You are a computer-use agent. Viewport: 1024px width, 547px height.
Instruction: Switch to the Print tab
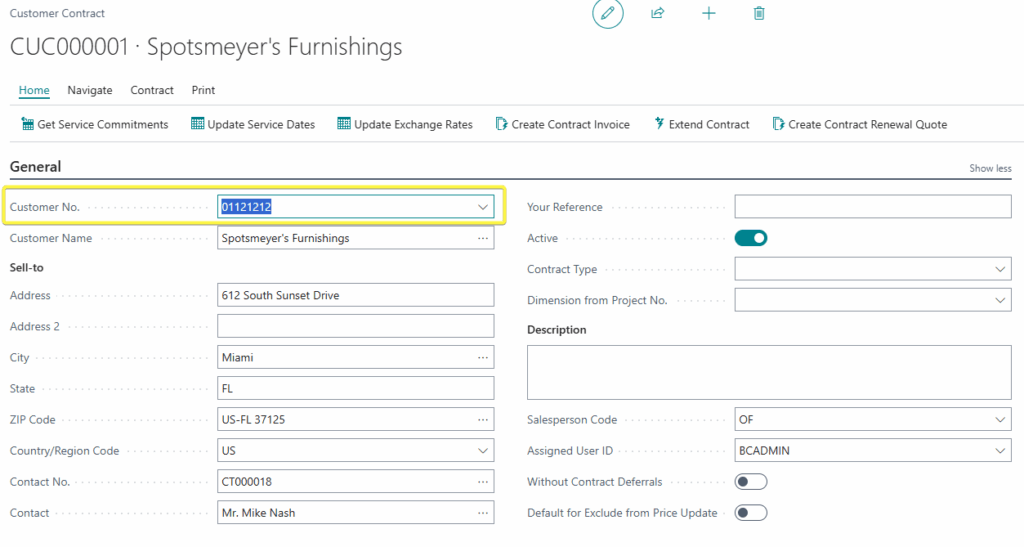click(x=203, y=90)
